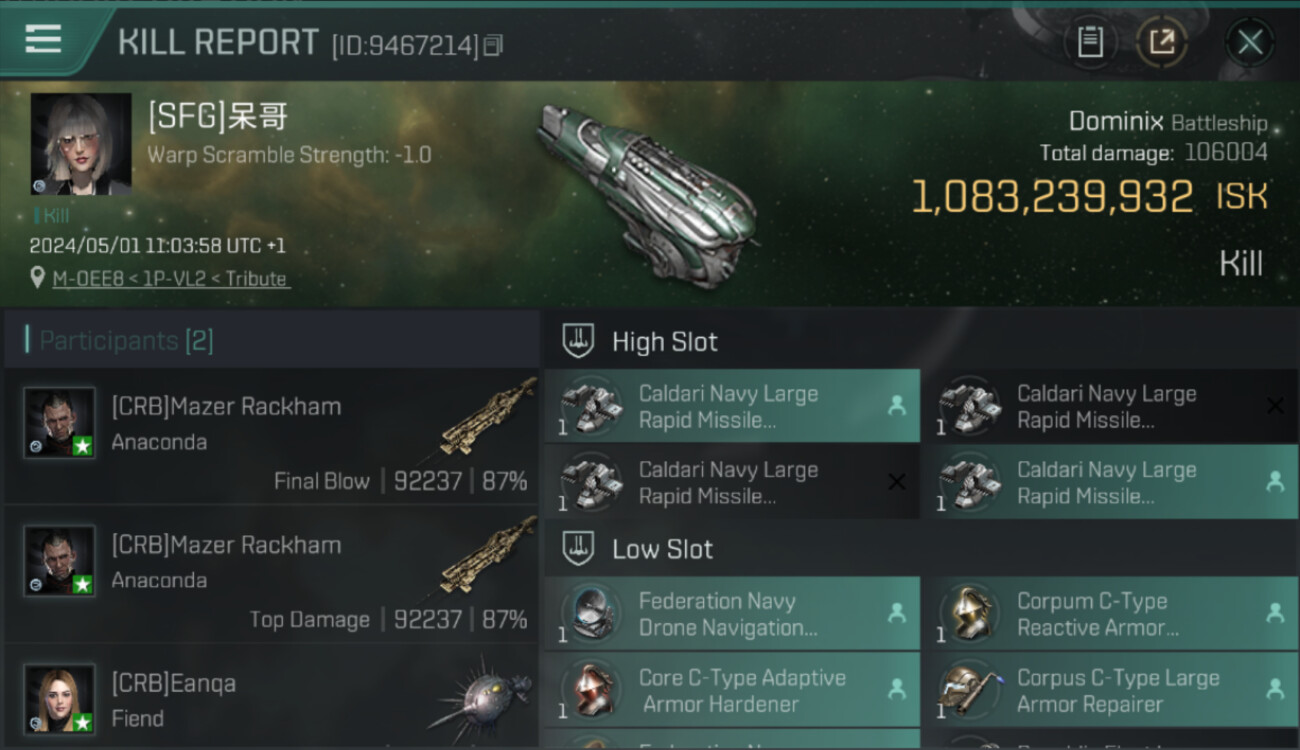Screen dimensions: 1300x750
Task: Open the hamburger menu icon
Action: [x=43, y=39]
